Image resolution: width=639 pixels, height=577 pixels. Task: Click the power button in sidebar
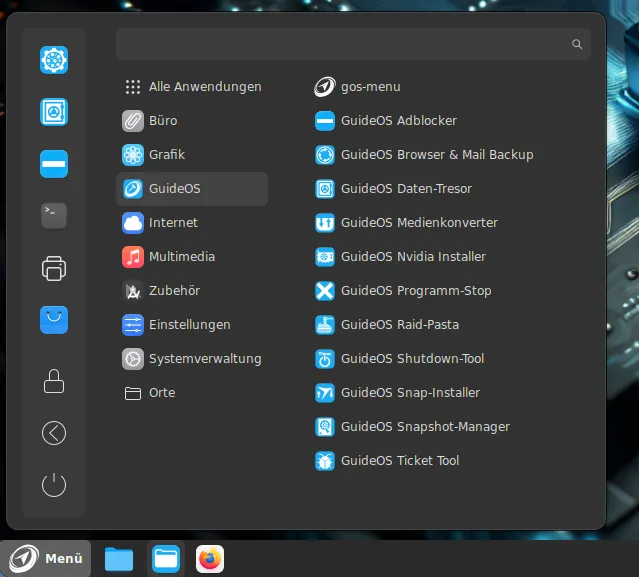54,485
